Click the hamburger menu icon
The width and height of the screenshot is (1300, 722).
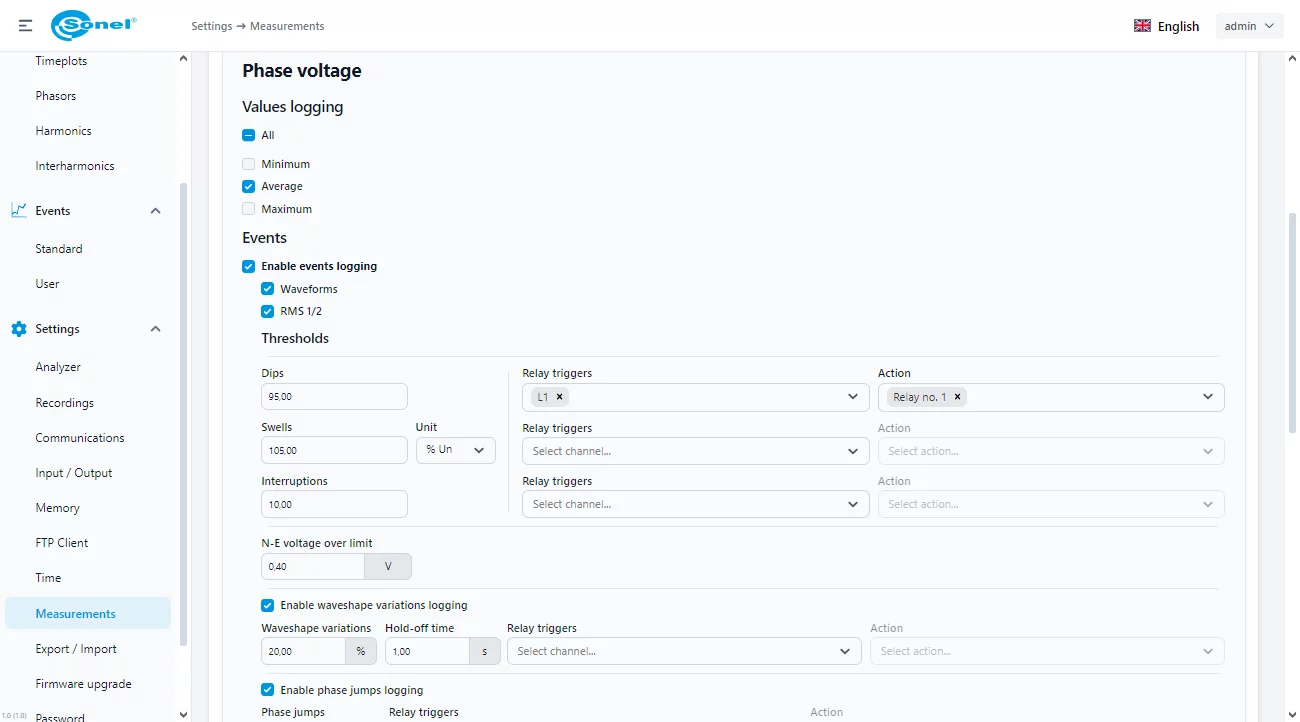(25, 26)
